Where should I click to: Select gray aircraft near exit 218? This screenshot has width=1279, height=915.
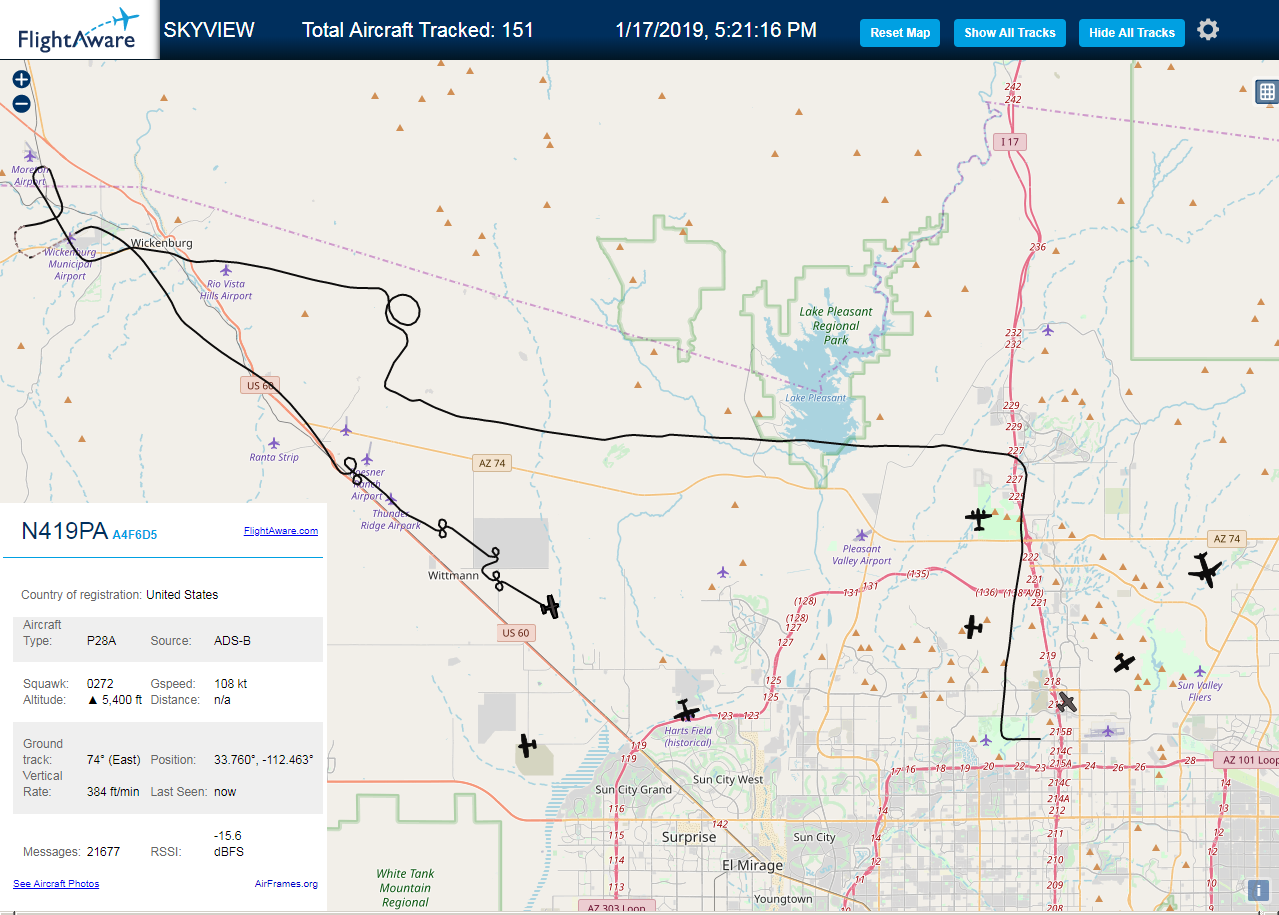[1067, 703]
